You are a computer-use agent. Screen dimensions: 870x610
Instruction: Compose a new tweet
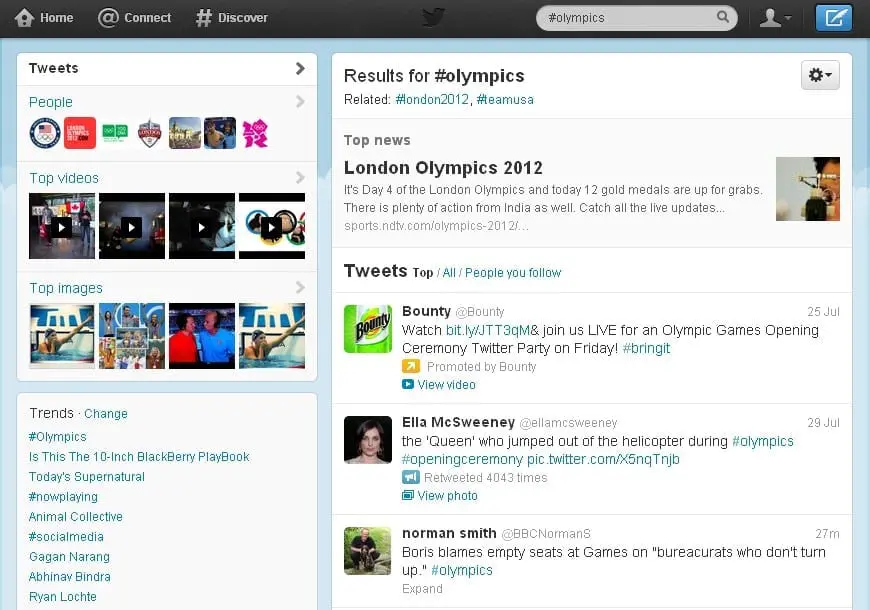point(833,18)
